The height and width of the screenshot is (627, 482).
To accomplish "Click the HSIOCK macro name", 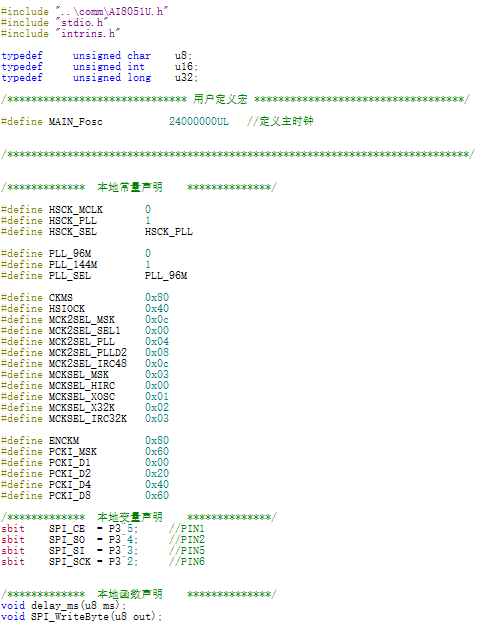I will pyautogui.click(x=67, y=309).
